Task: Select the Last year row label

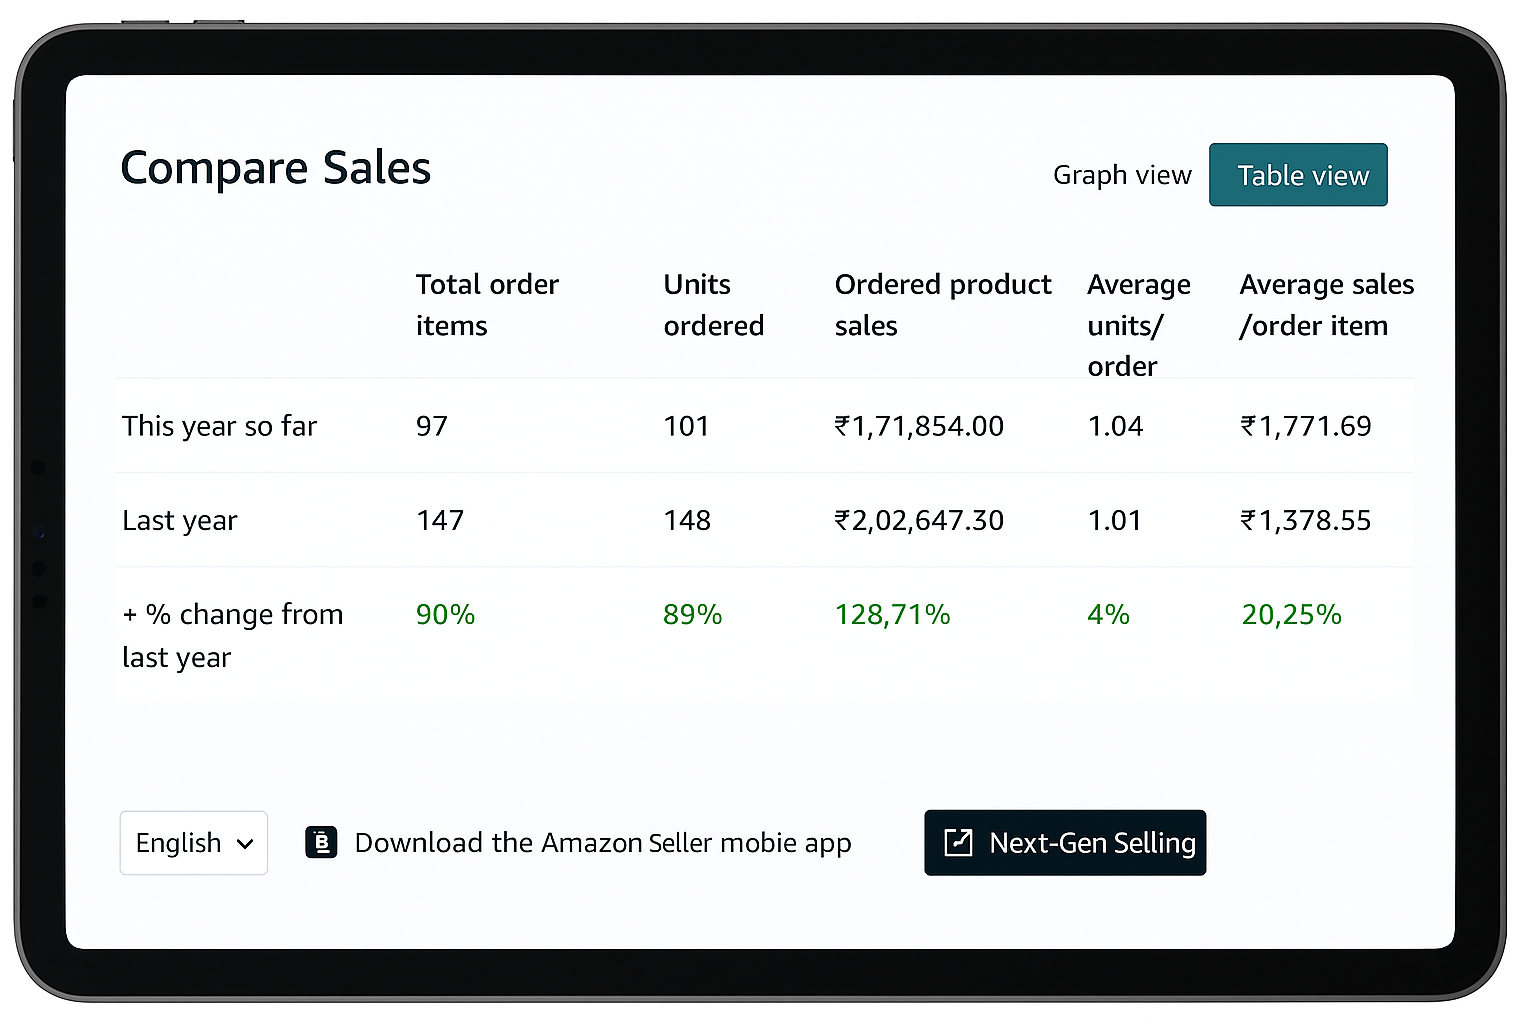Action: click(180, 520)
